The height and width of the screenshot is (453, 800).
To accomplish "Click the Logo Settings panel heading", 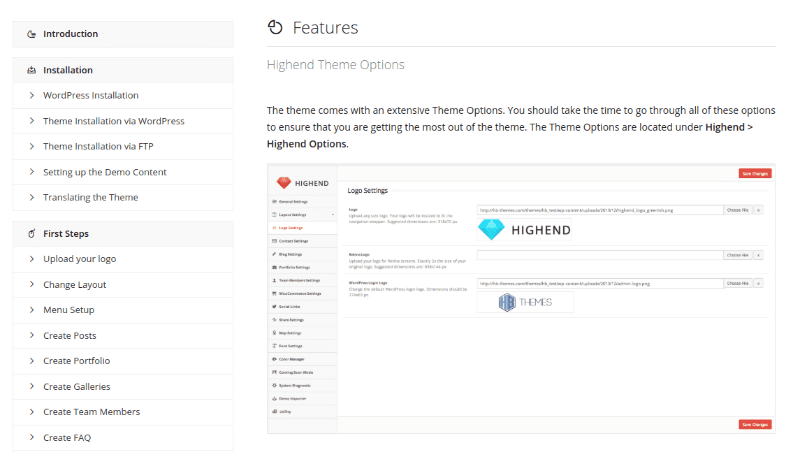I will (x=367, y=191).
